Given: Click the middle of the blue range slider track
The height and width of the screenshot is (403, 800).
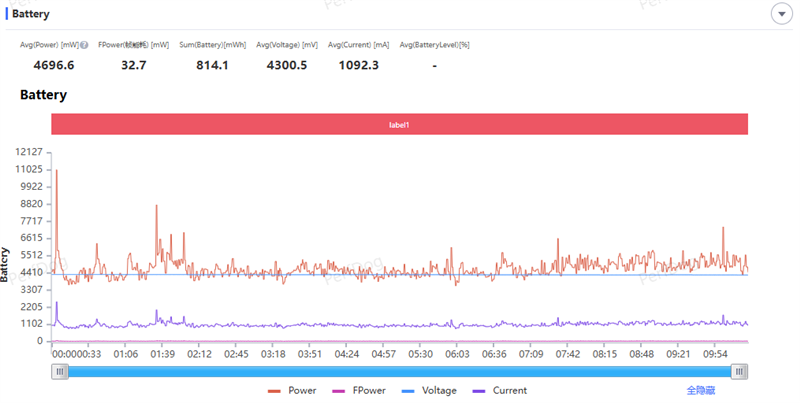Looking at the screenshot, I should 400,371.
